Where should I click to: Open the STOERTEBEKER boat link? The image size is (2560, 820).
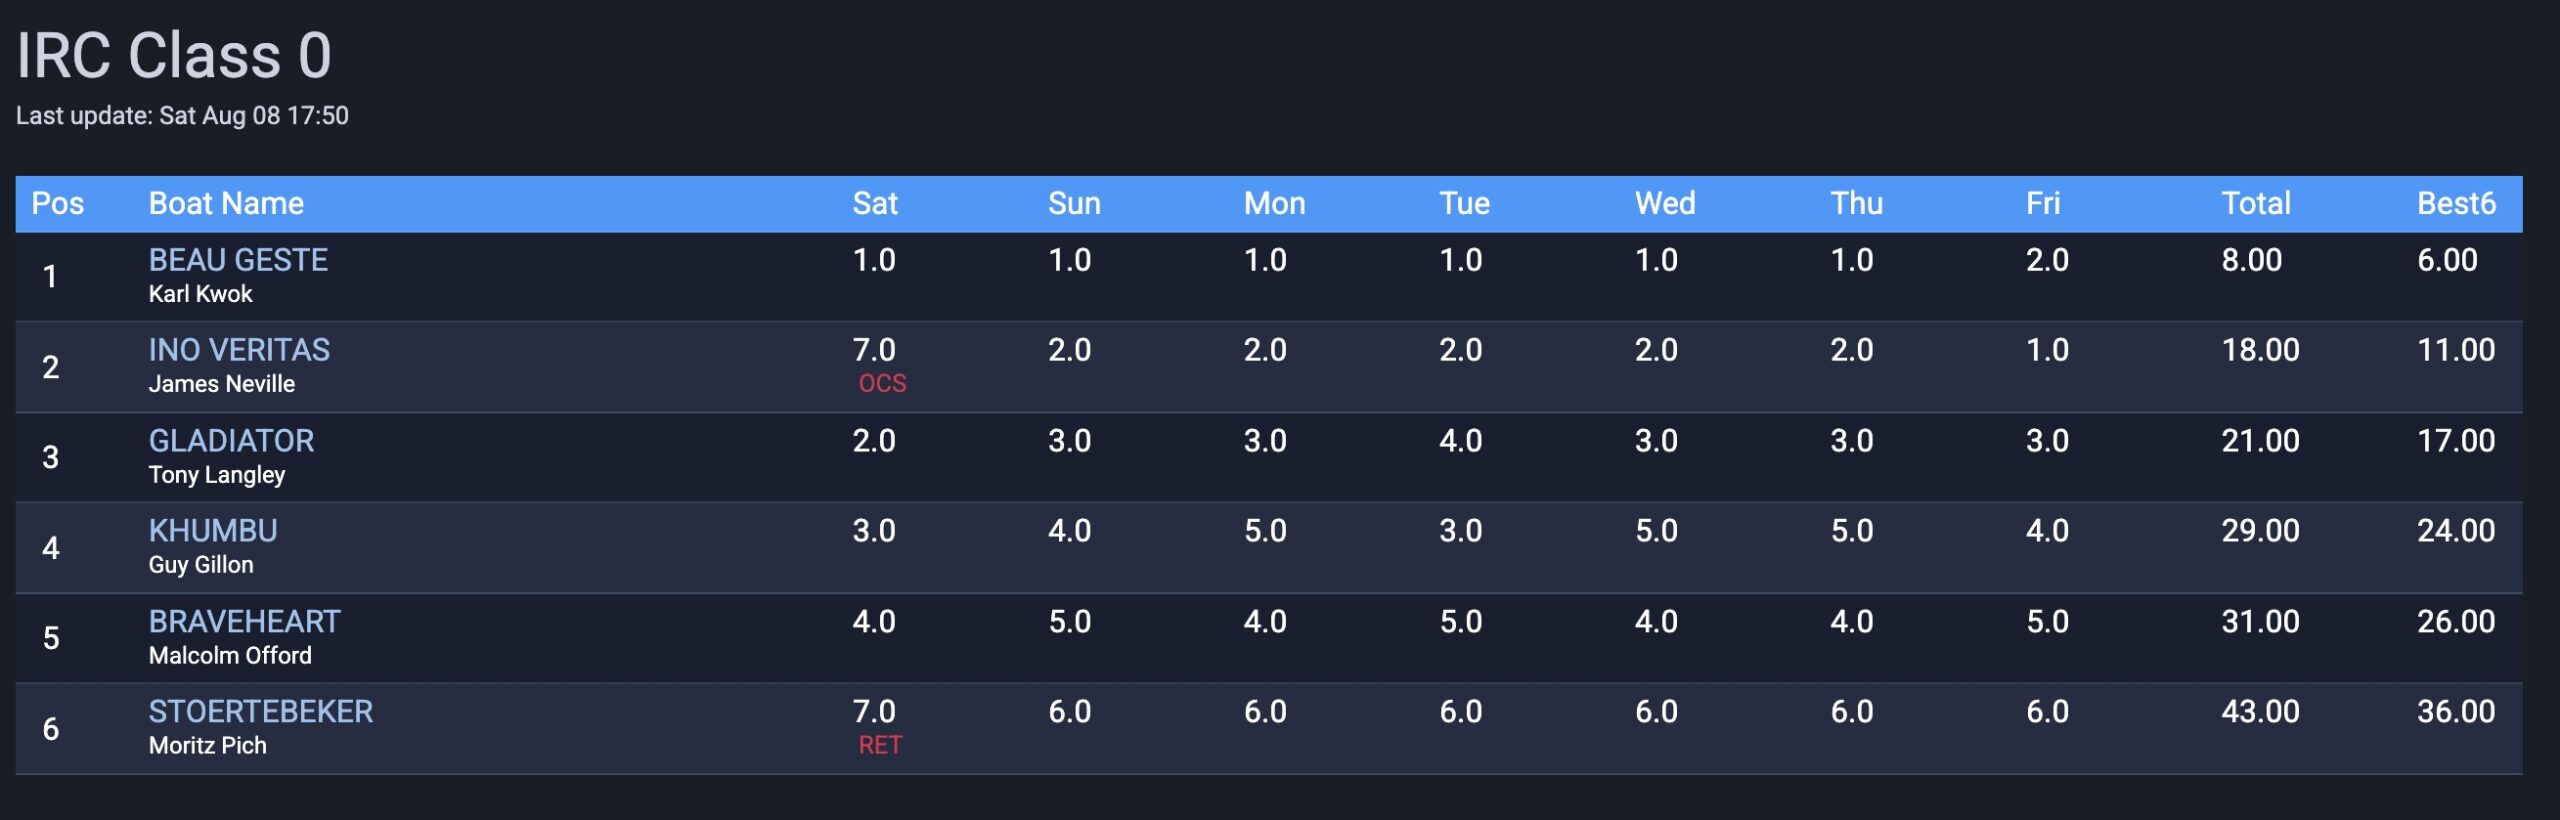[x=261, y=712]
